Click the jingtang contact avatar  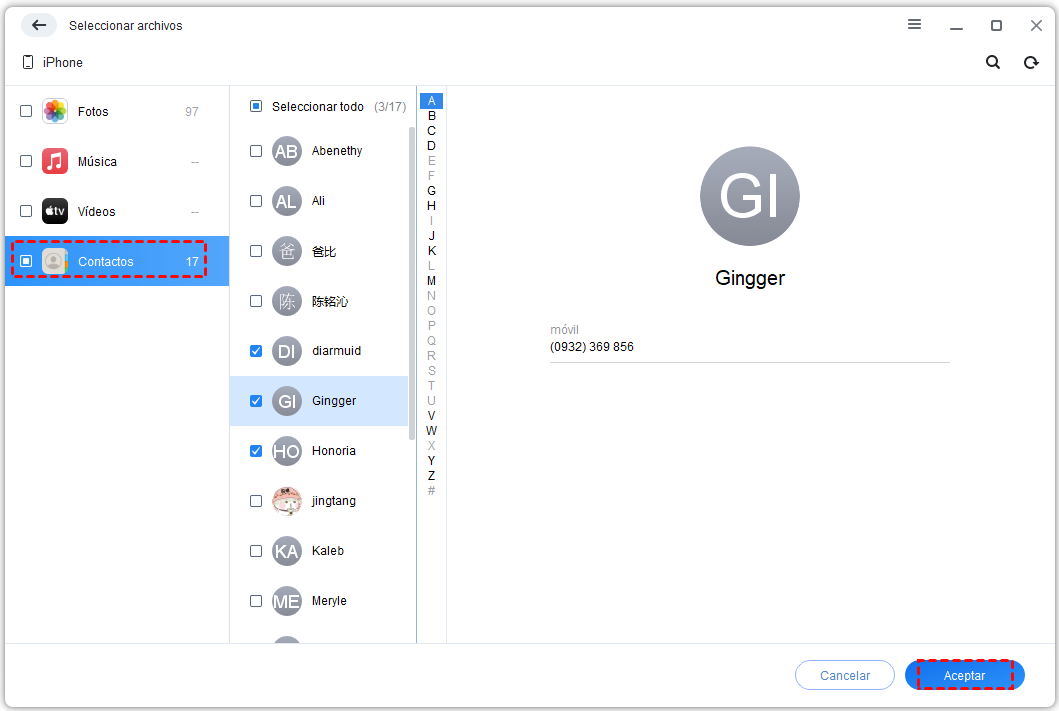coord(287,501)
